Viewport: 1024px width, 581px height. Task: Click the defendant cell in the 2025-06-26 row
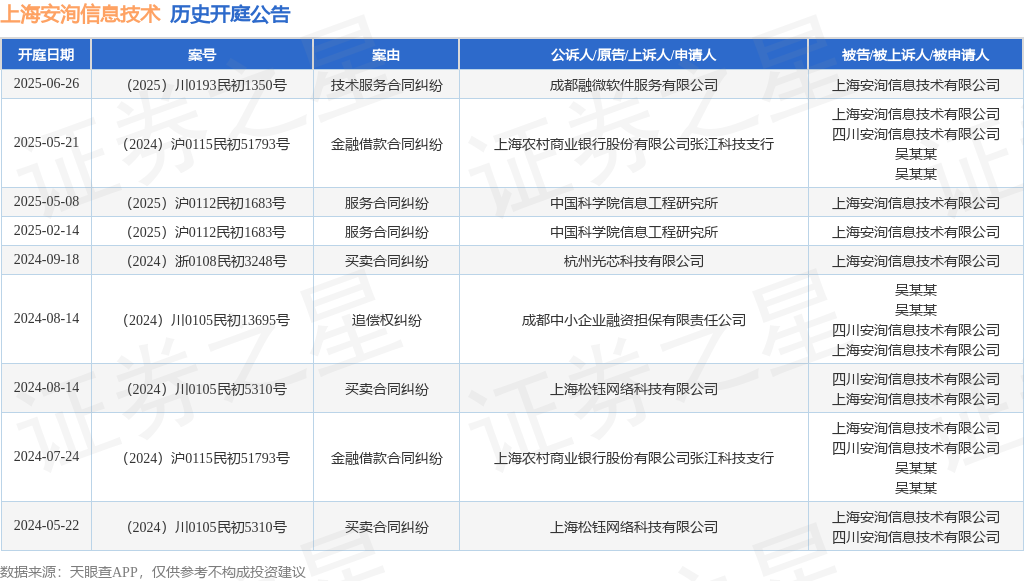click(916, 85)
